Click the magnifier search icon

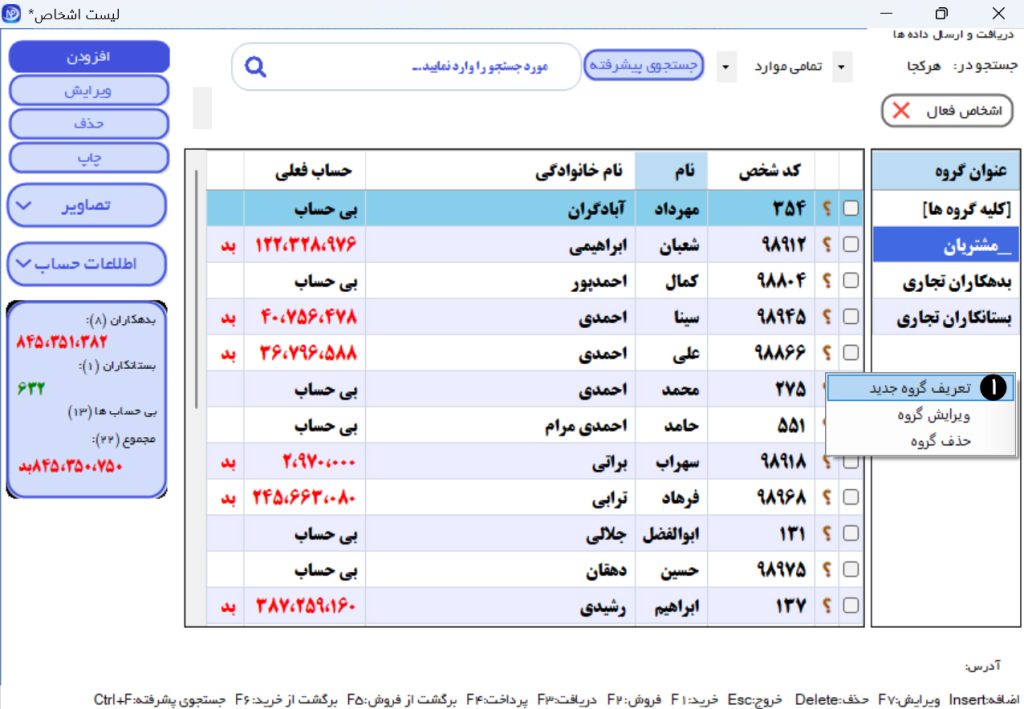pos(255,66)
